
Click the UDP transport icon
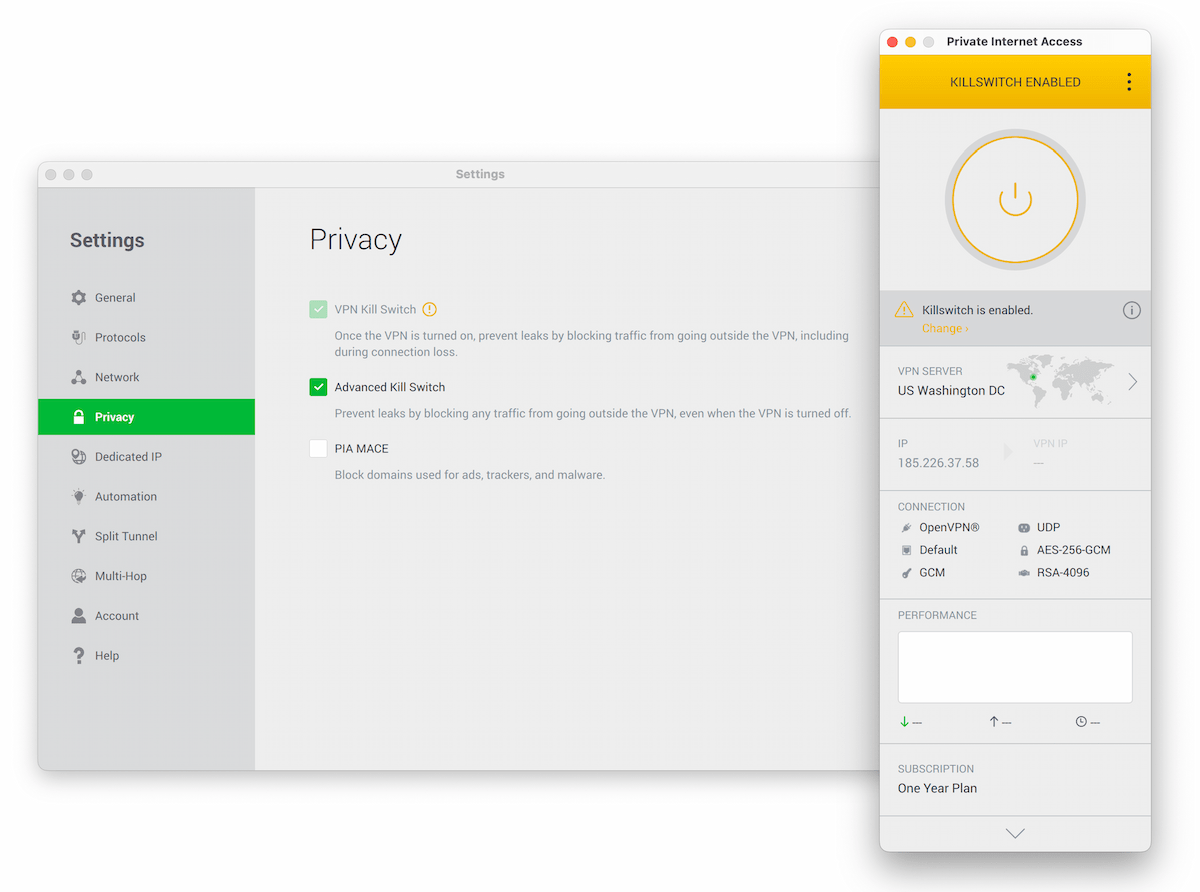pos(1024,527)
